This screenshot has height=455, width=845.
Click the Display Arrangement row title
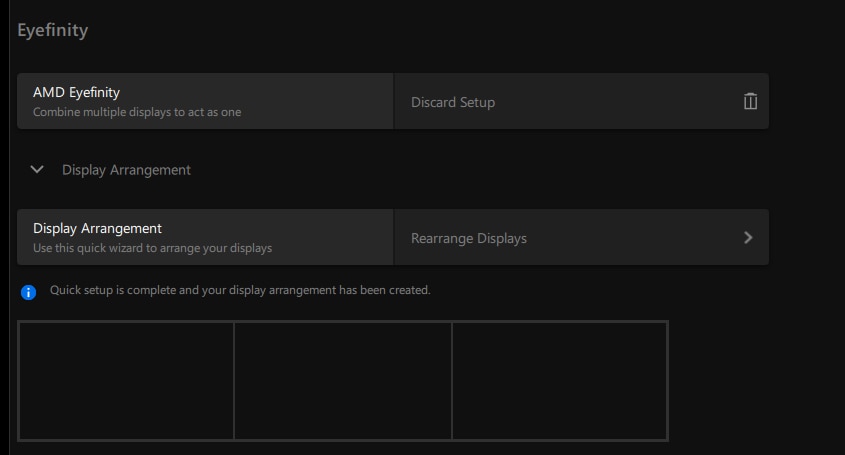(97, 228)
